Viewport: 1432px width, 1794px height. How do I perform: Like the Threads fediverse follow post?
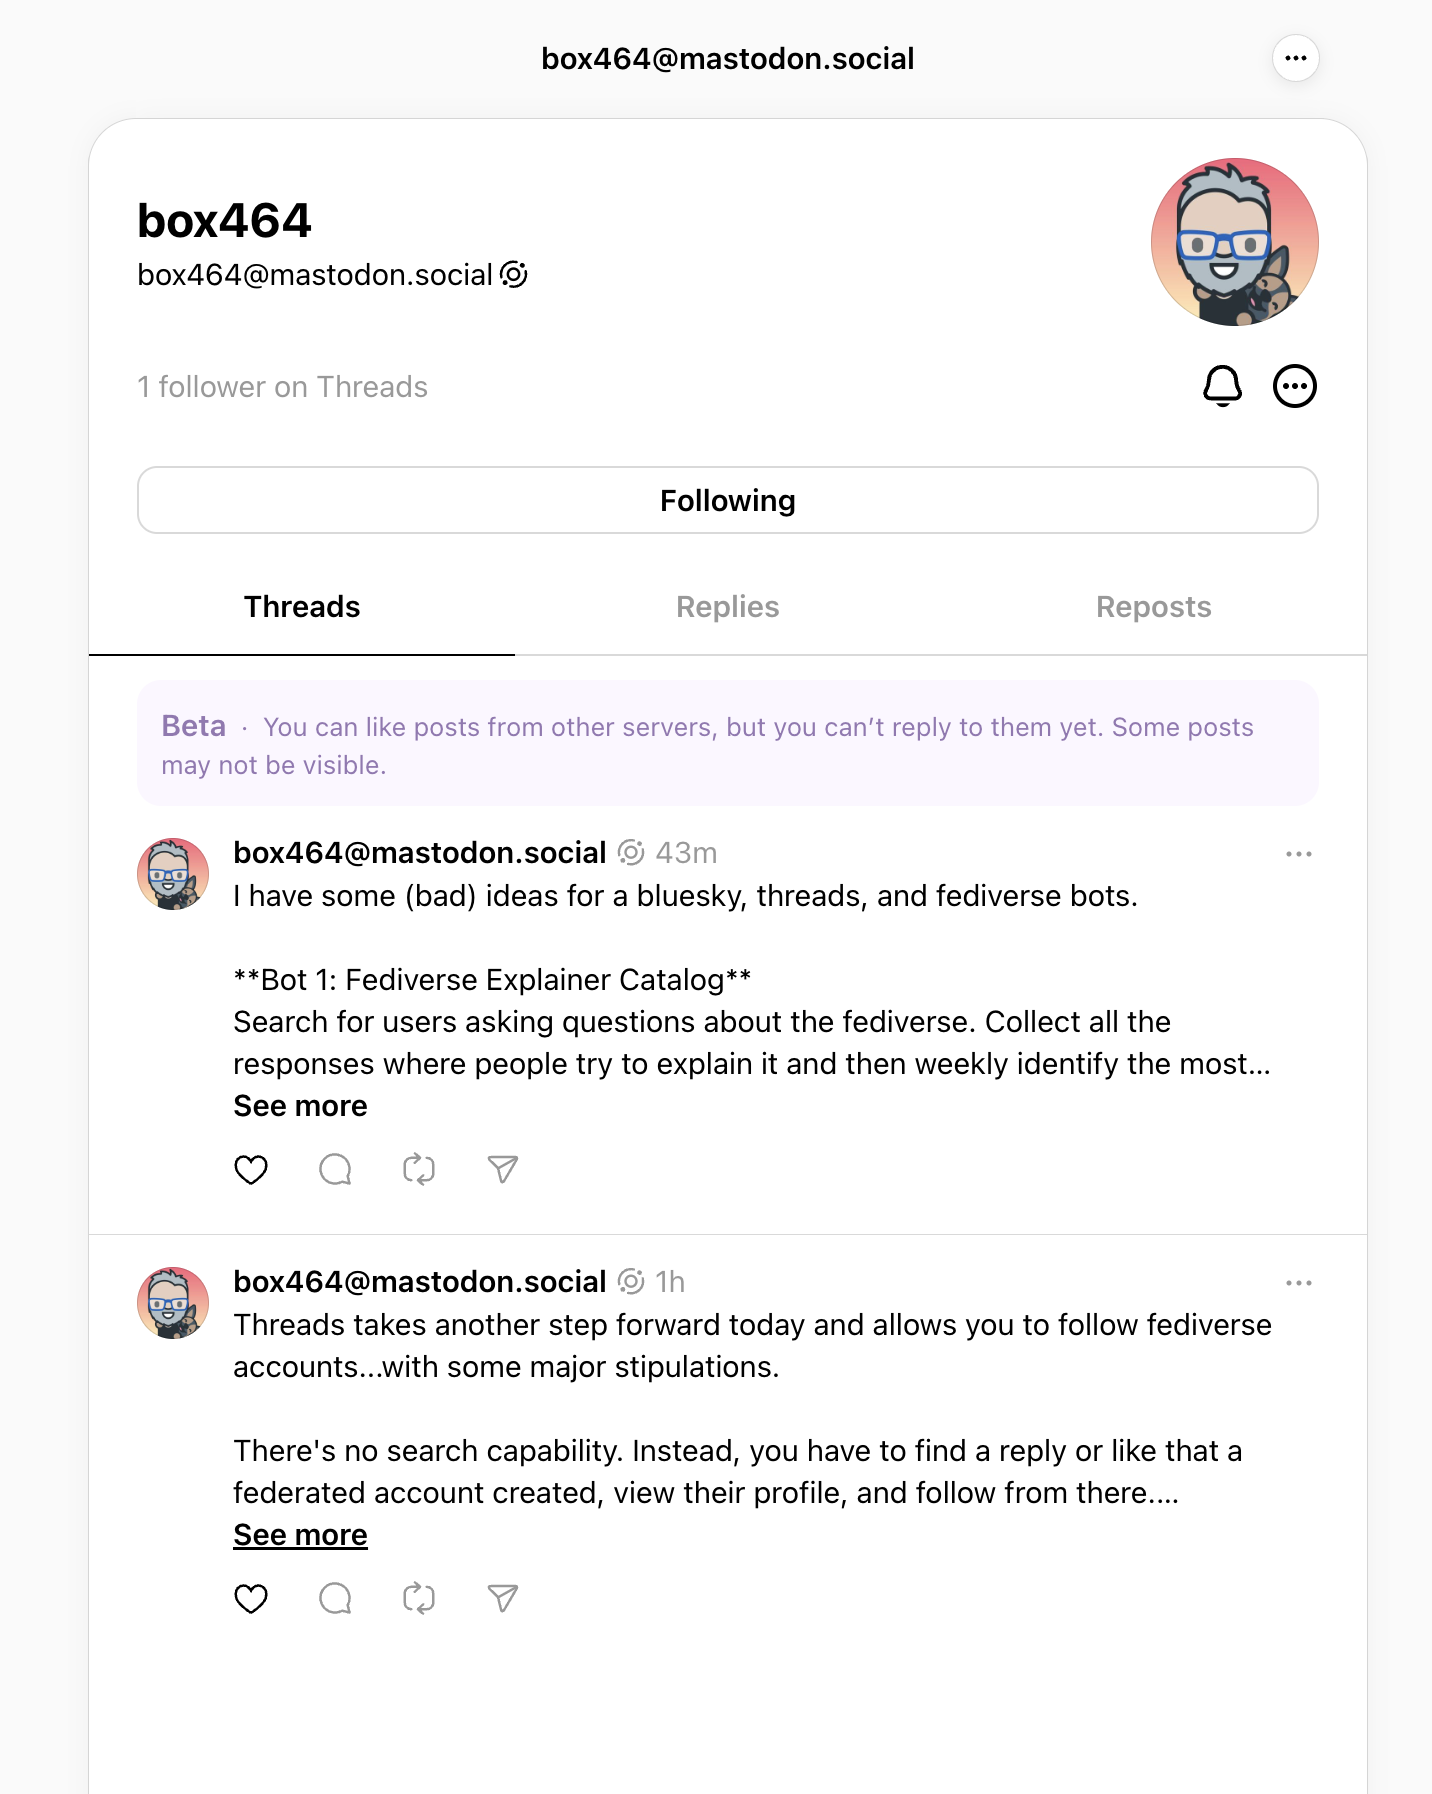point(251,1598)
